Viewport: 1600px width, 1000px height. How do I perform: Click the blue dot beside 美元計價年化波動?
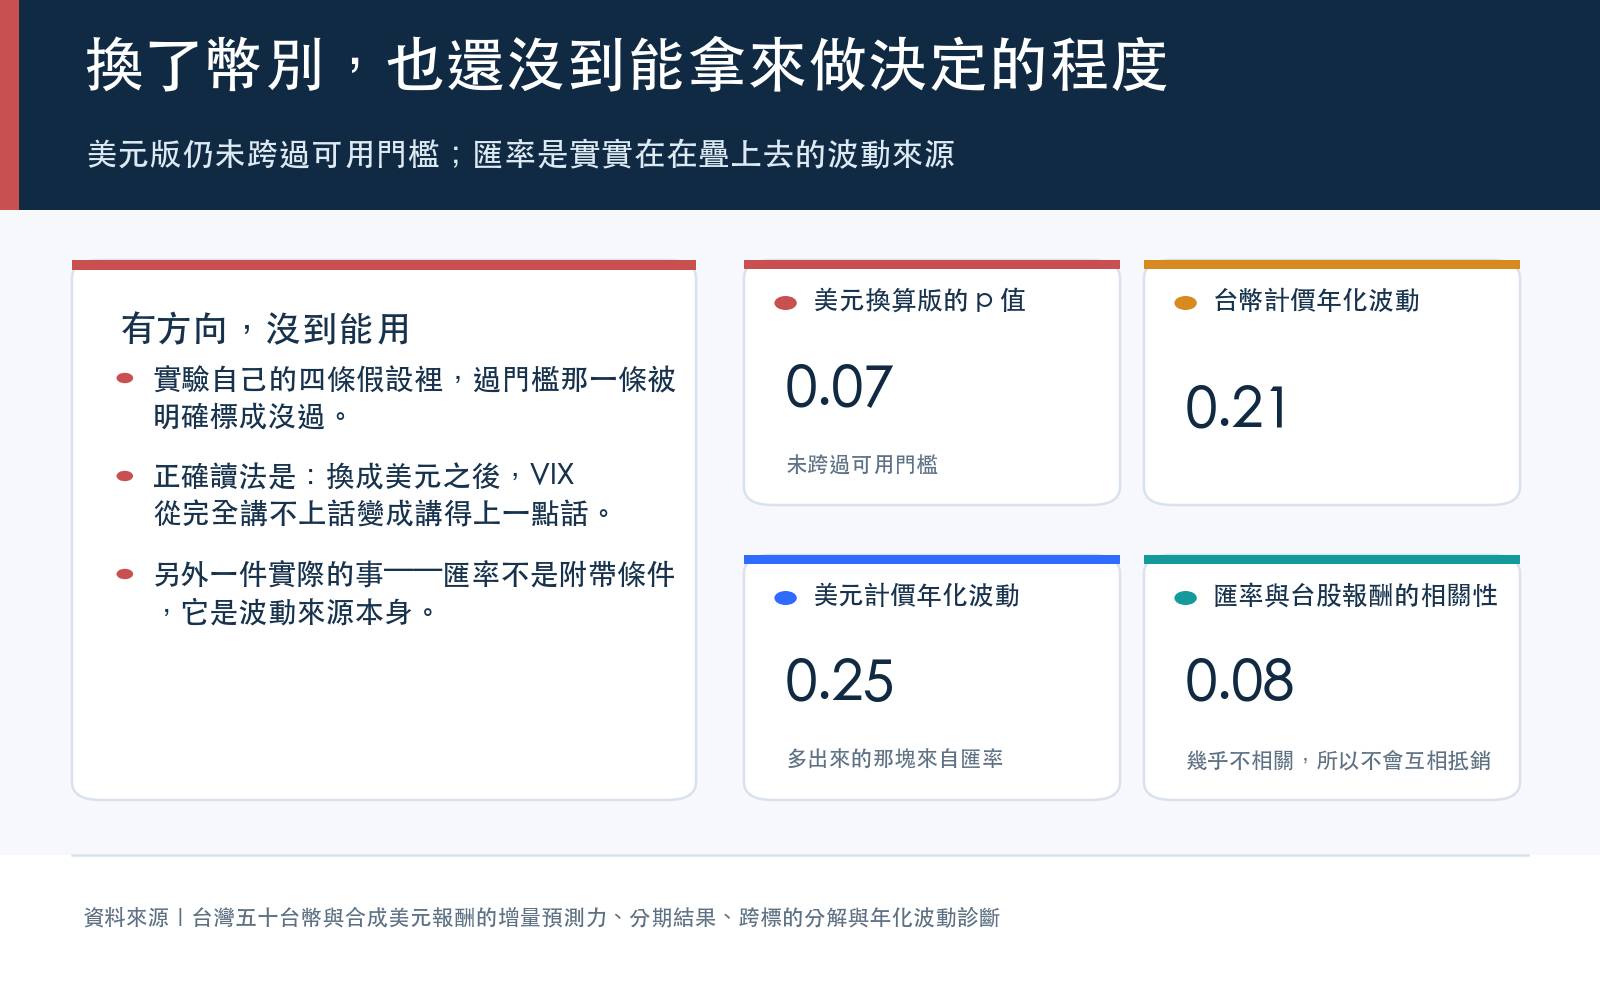pyautogui.click(x=786, y=598)
